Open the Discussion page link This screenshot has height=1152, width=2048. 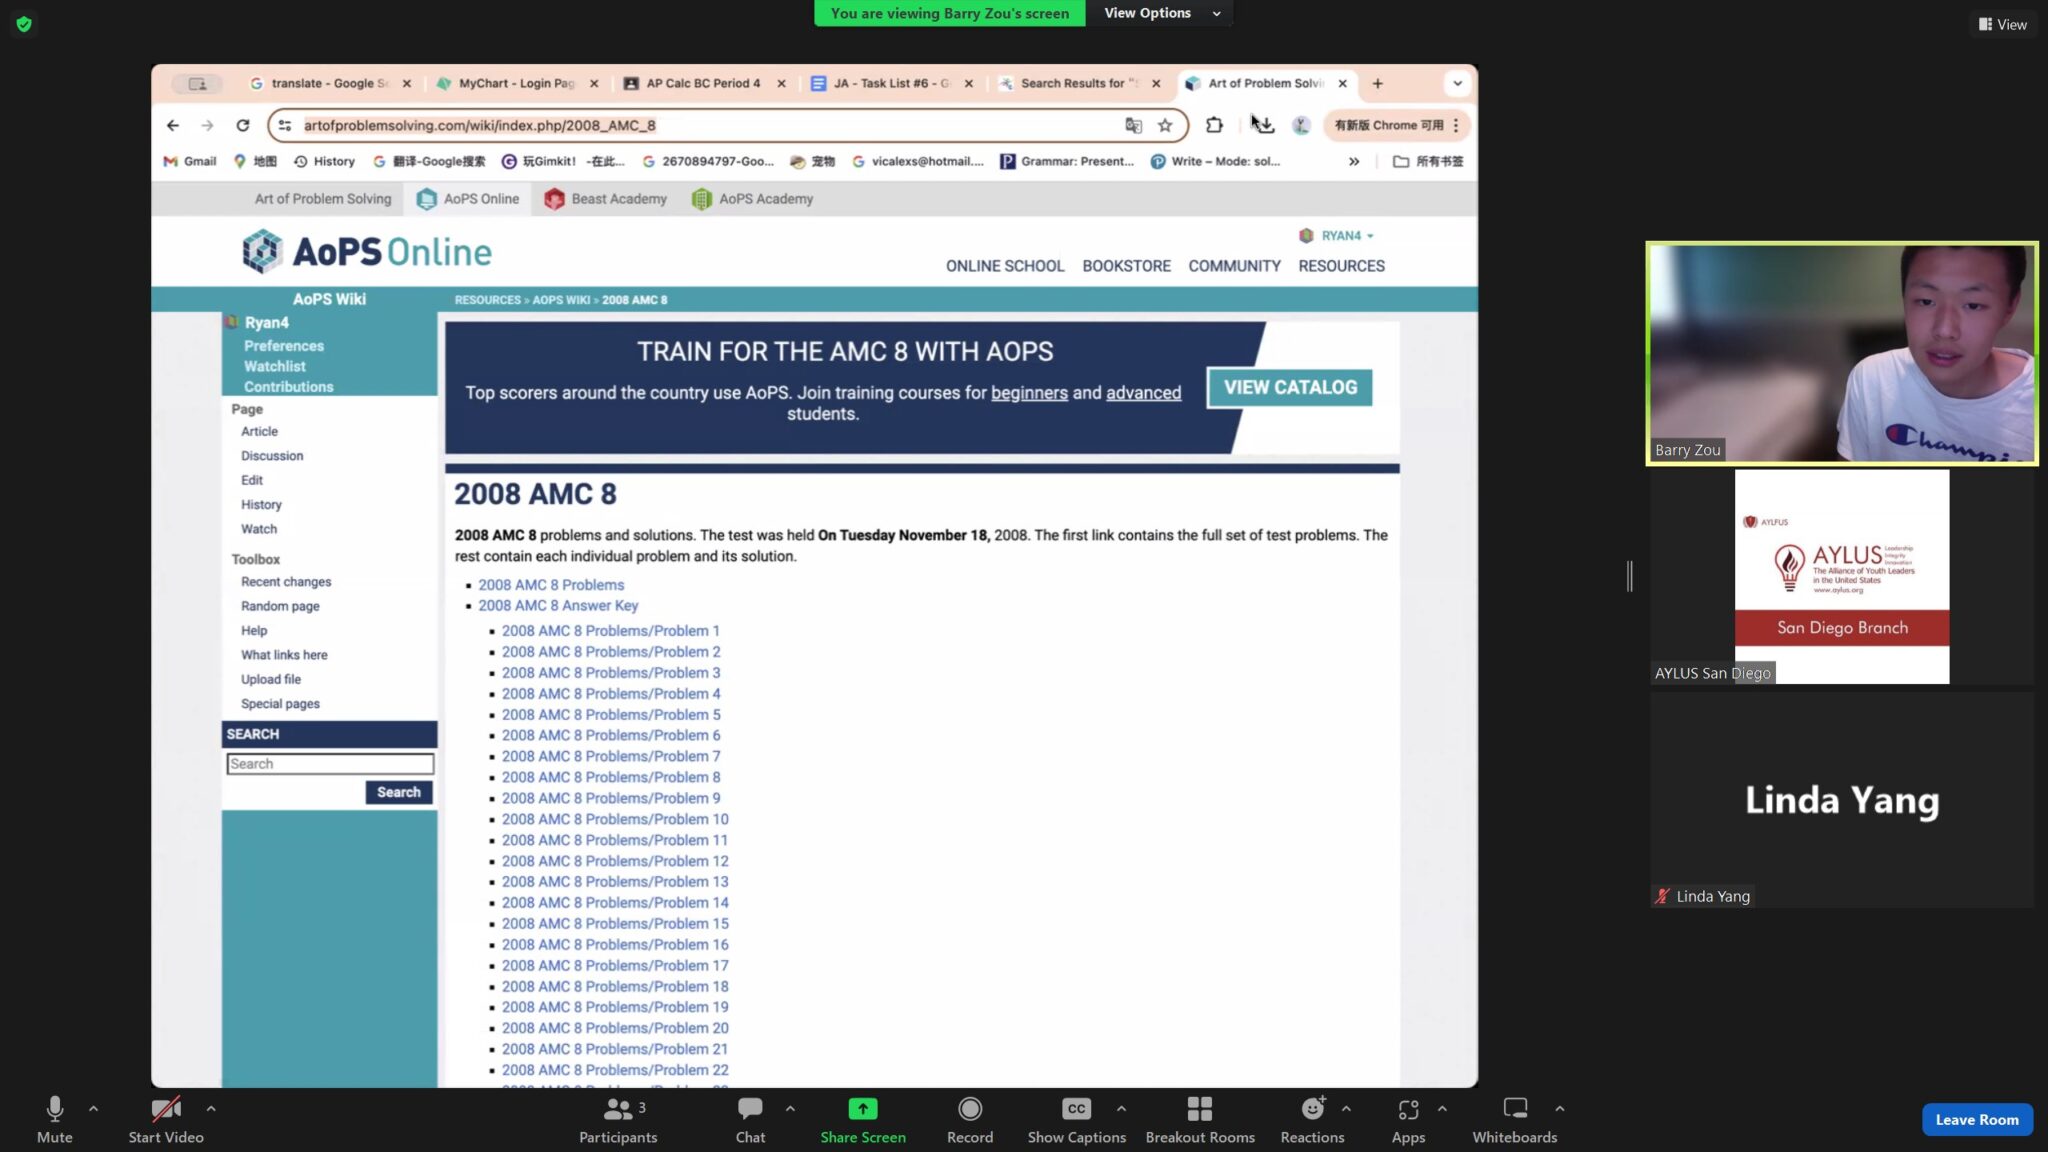271,456
